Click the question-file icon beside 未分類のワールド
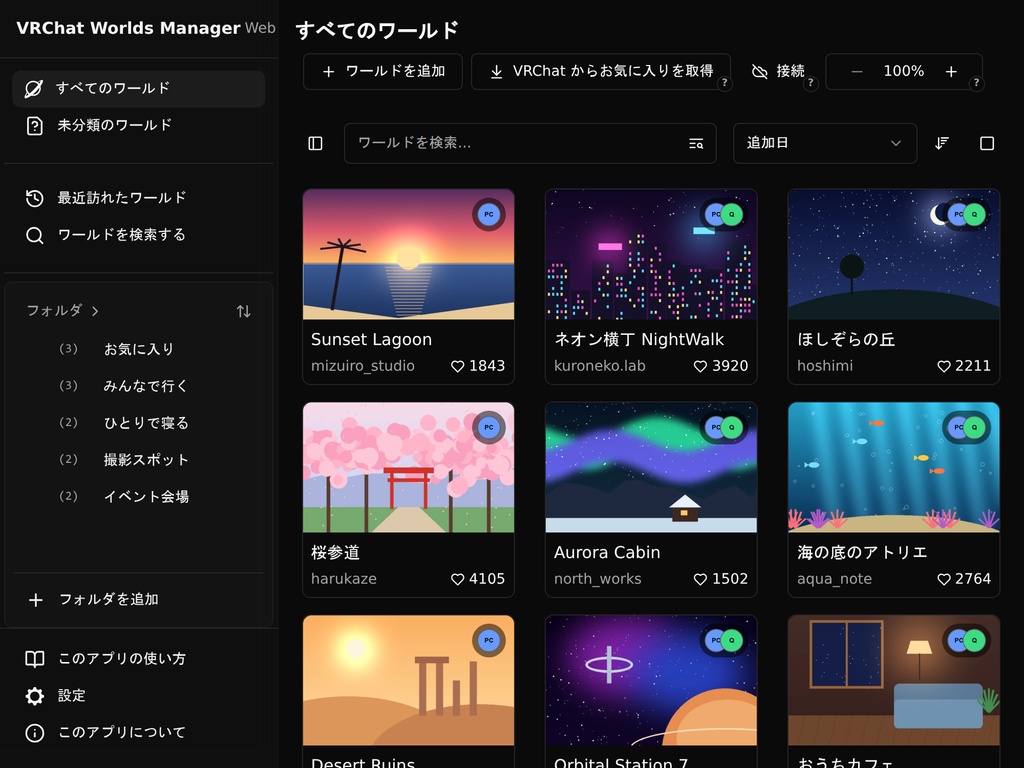1024x768 pixels. pos(34,126)
